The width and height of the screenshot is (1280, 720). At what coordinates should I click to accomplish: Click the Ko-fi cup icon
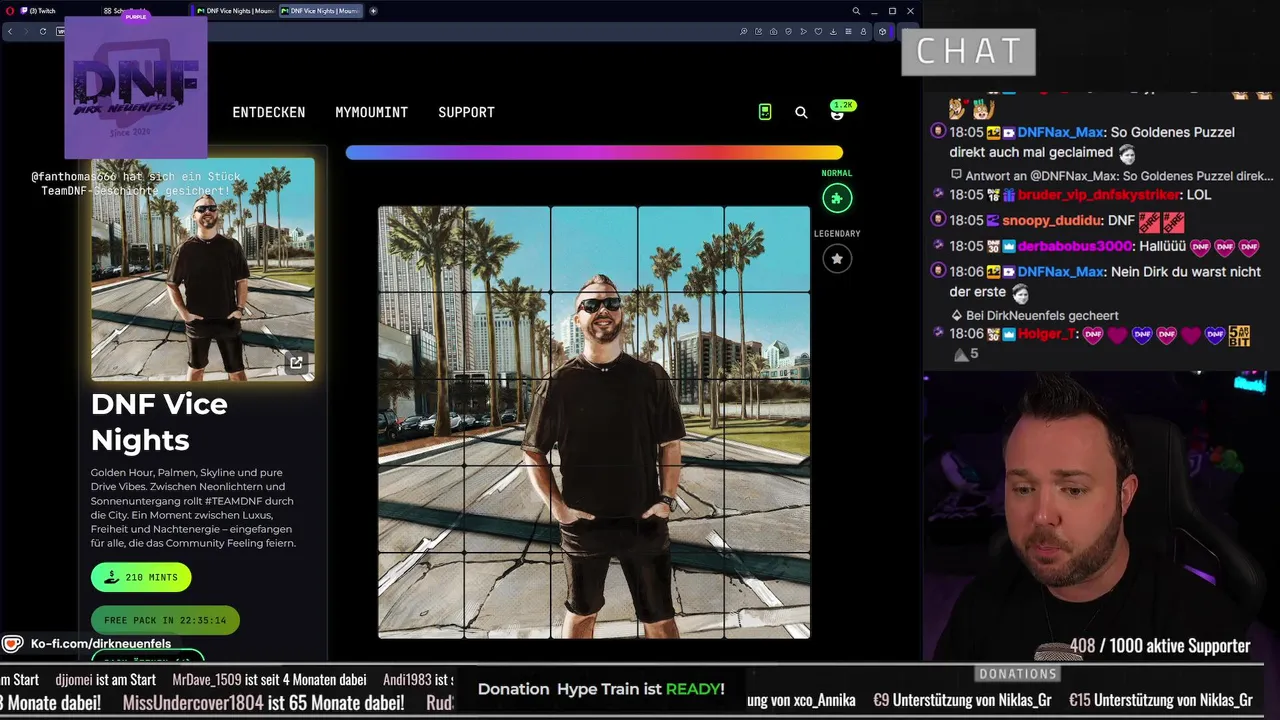click(12, 644)
